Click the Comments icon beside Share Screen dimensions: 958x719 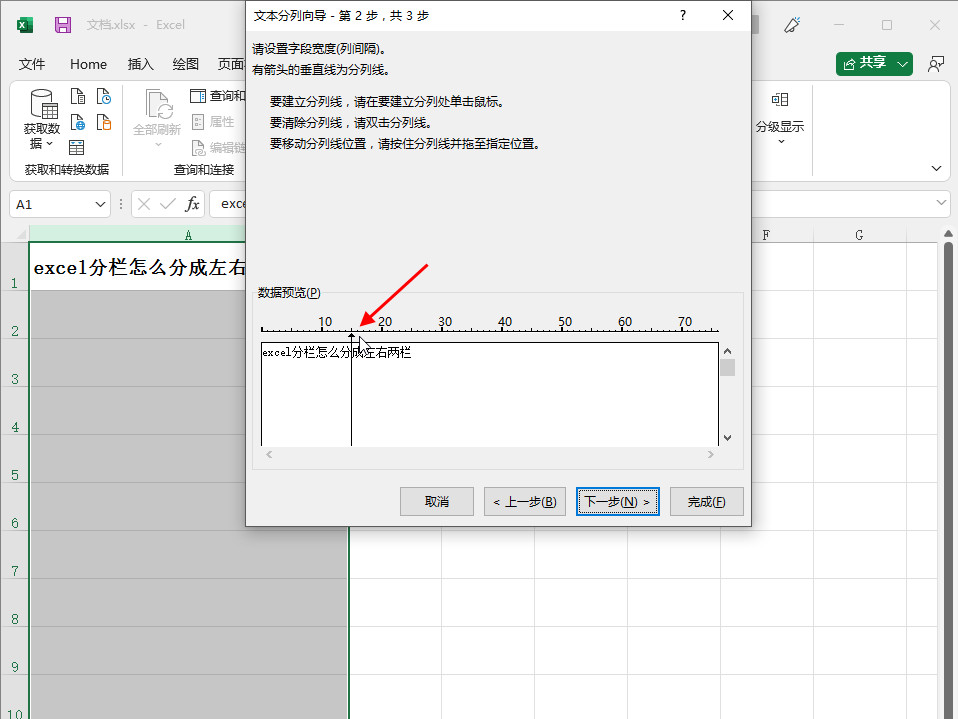click(935, 64)
